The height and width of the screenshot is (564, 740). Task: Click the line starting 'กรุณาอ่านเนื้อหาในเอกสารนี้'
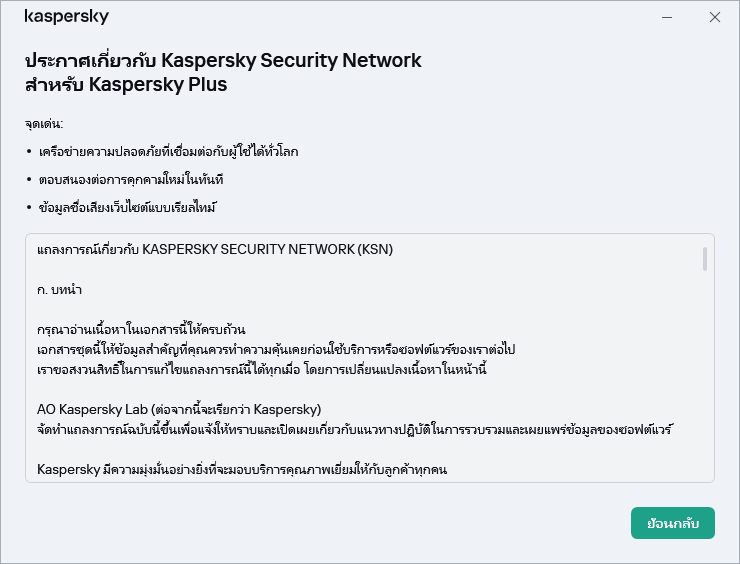coord(141,329)
